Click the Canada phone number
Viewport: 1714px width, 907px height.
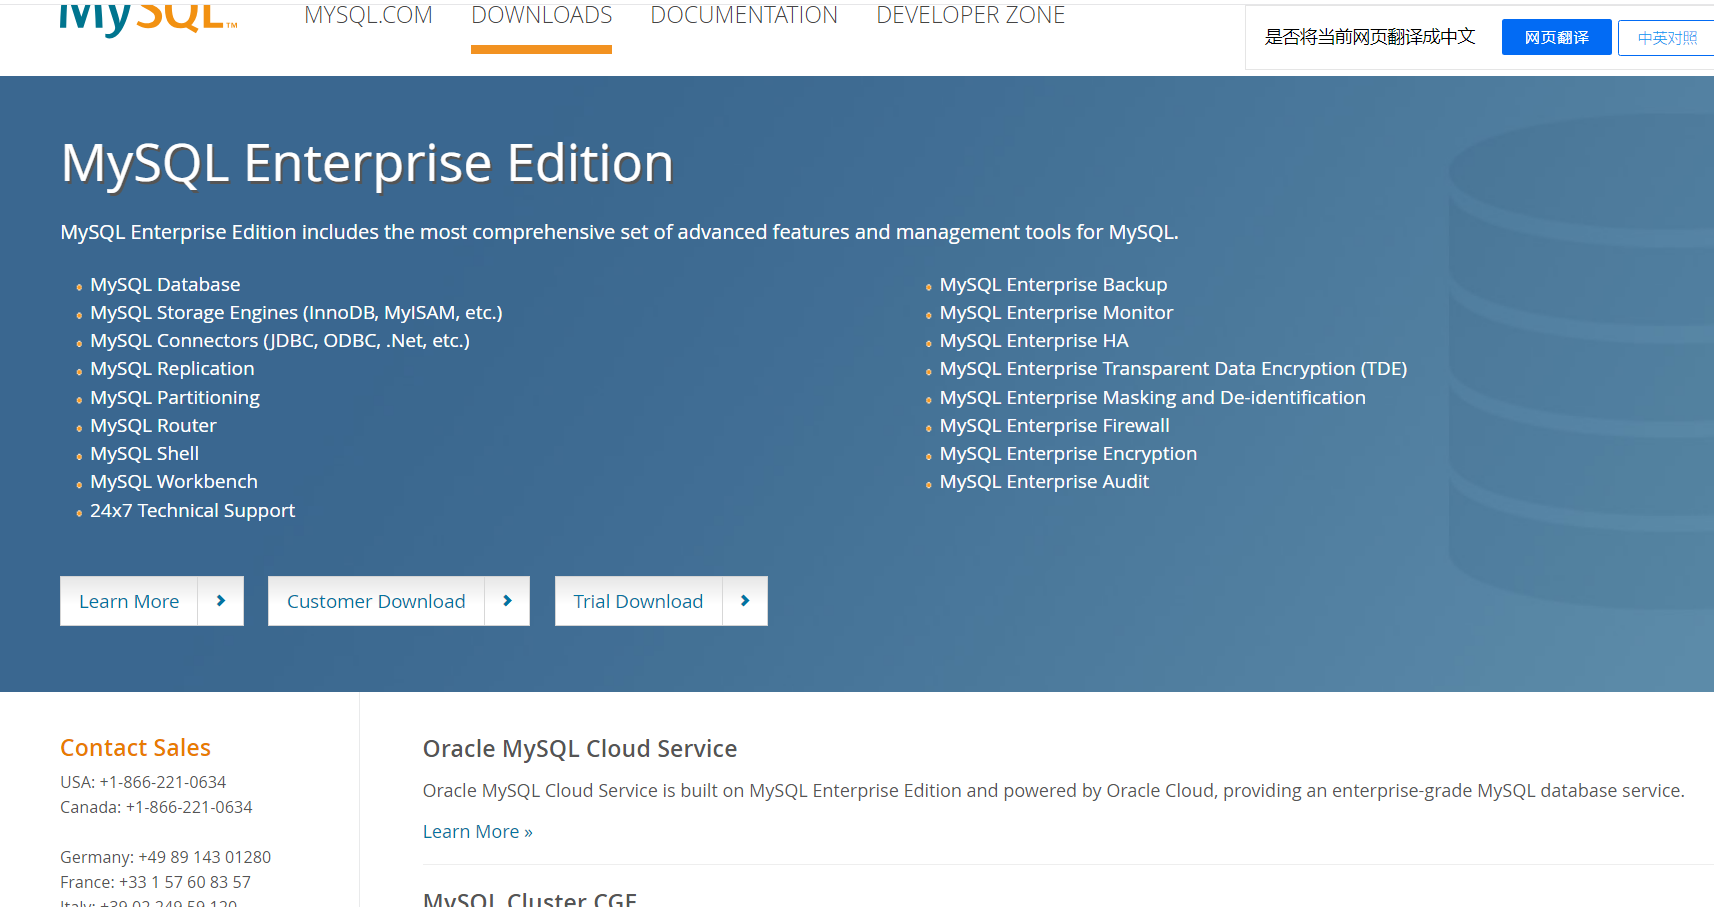pos(189,807)
